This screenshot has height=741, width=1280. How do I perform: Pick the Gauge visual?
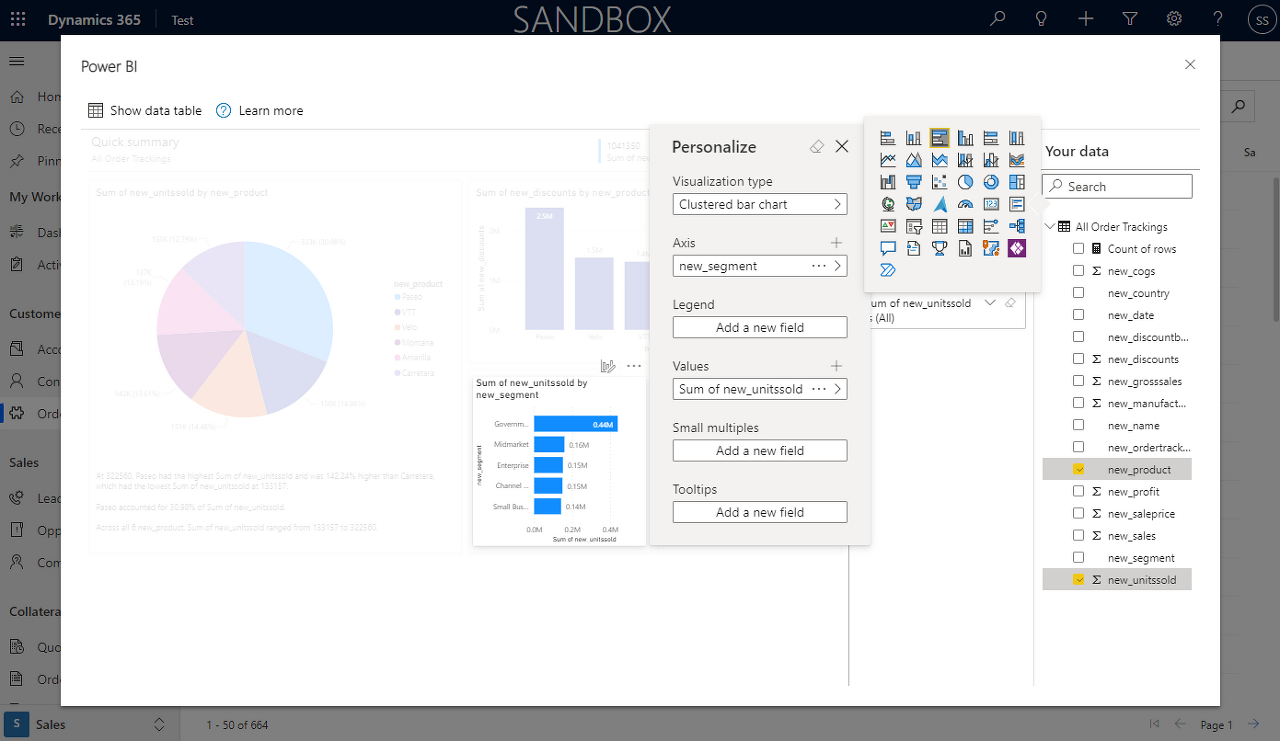point(965,204)
